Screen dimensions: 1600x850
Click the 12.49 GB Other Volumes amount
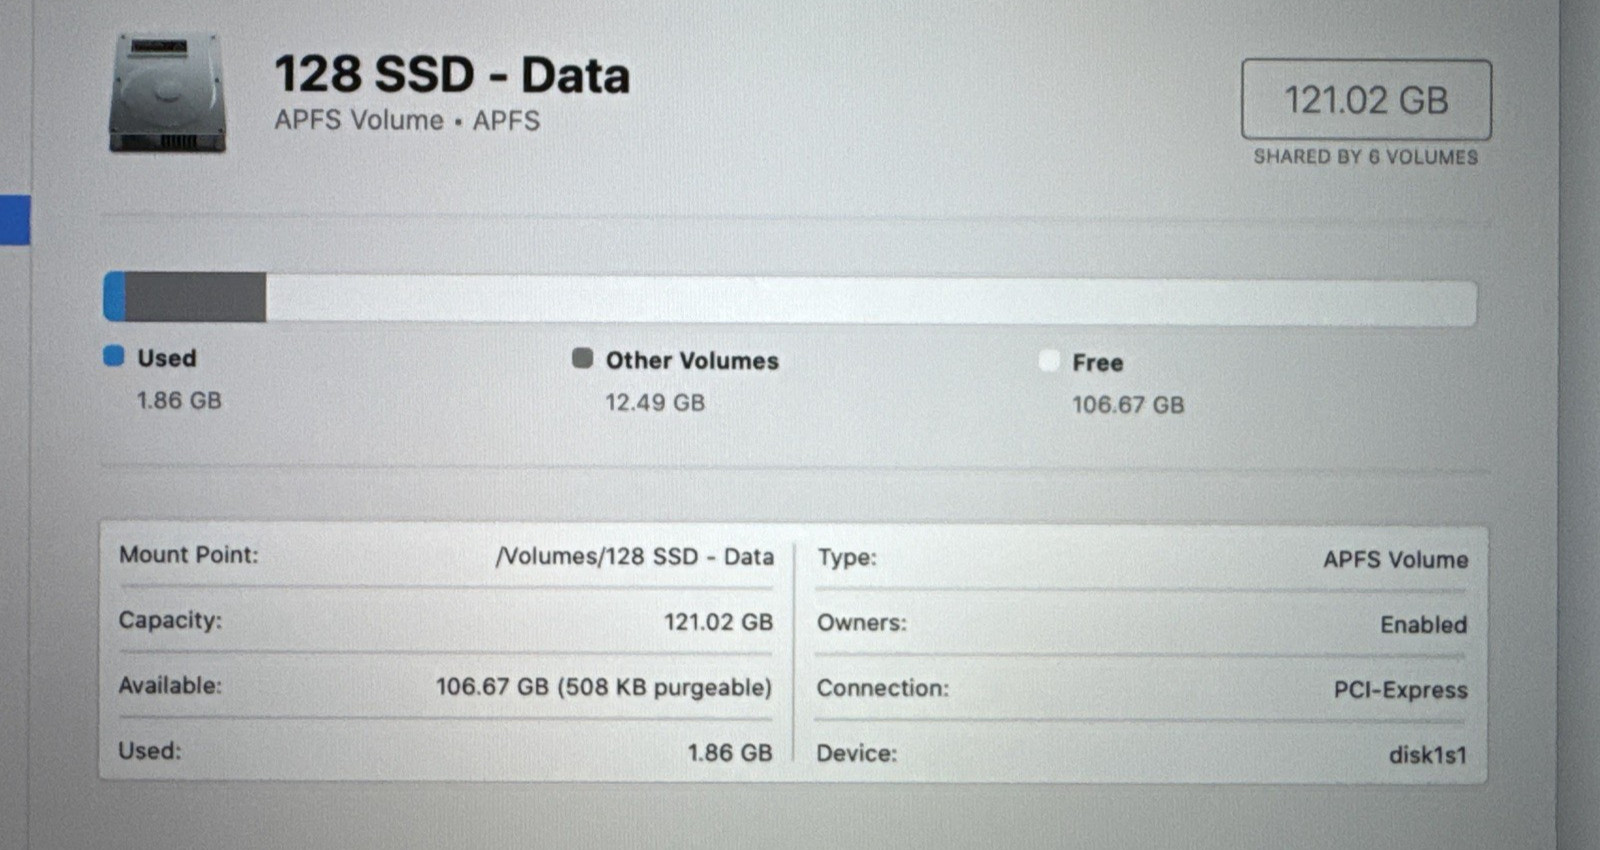click(655, 403)
